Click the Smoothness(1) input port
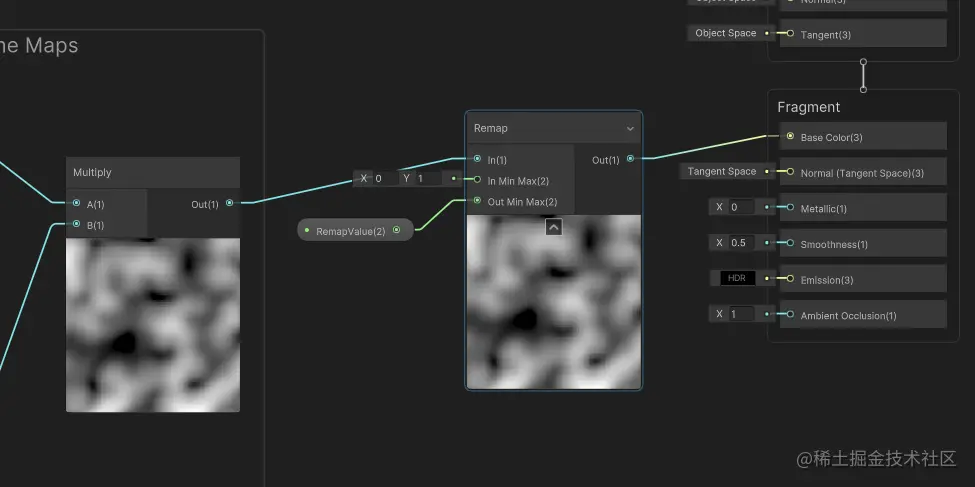This screenshot has width=975, height=487. click(x=790, y=243)
